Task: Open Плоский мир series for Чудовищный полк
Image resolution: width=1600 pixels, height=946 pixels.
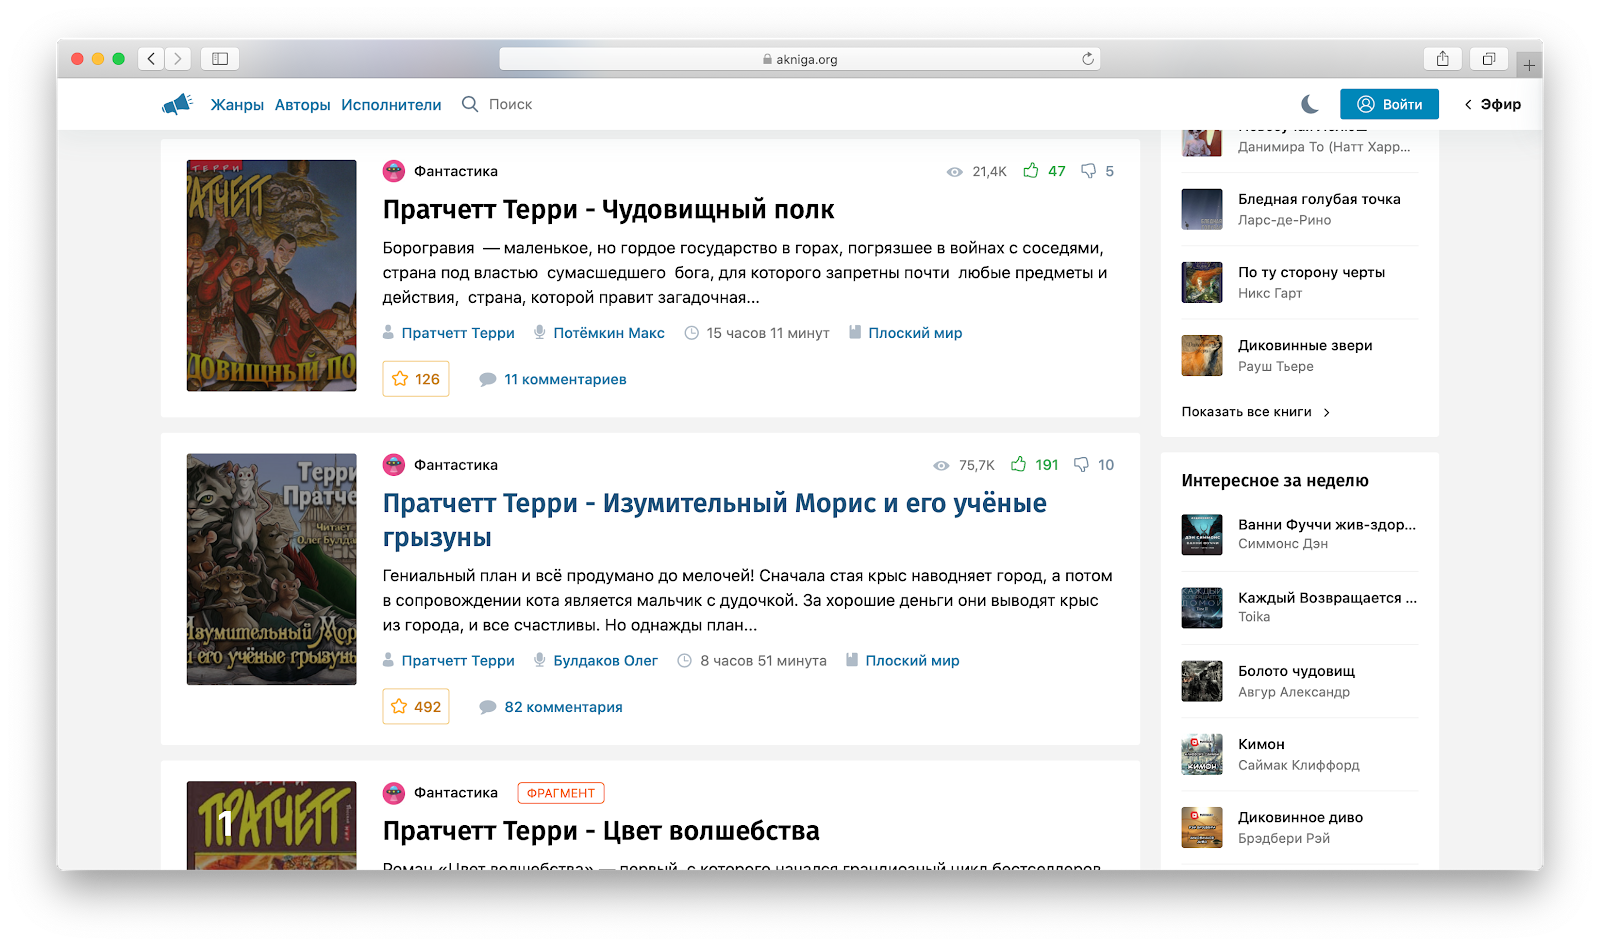Action: click(x=915, y=333)
